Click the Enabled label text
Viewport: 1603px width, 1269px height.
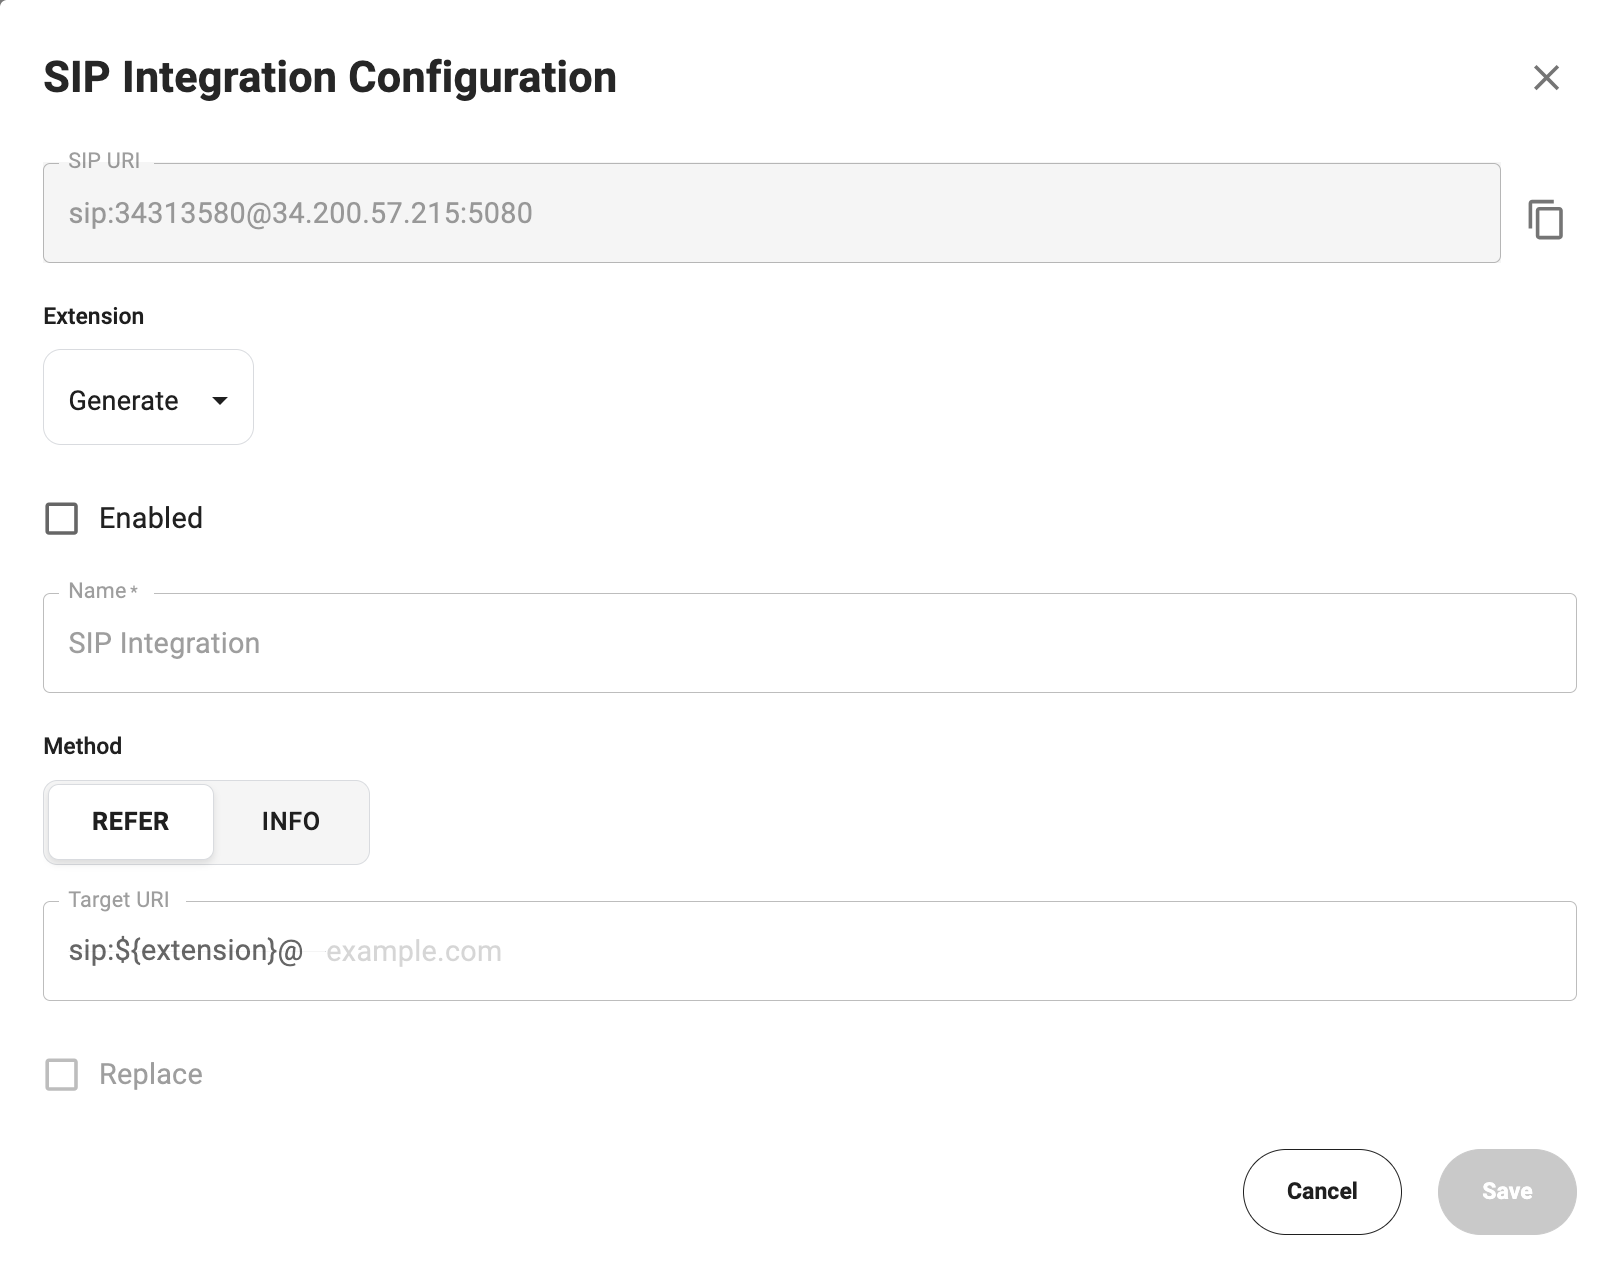point(151,518)
